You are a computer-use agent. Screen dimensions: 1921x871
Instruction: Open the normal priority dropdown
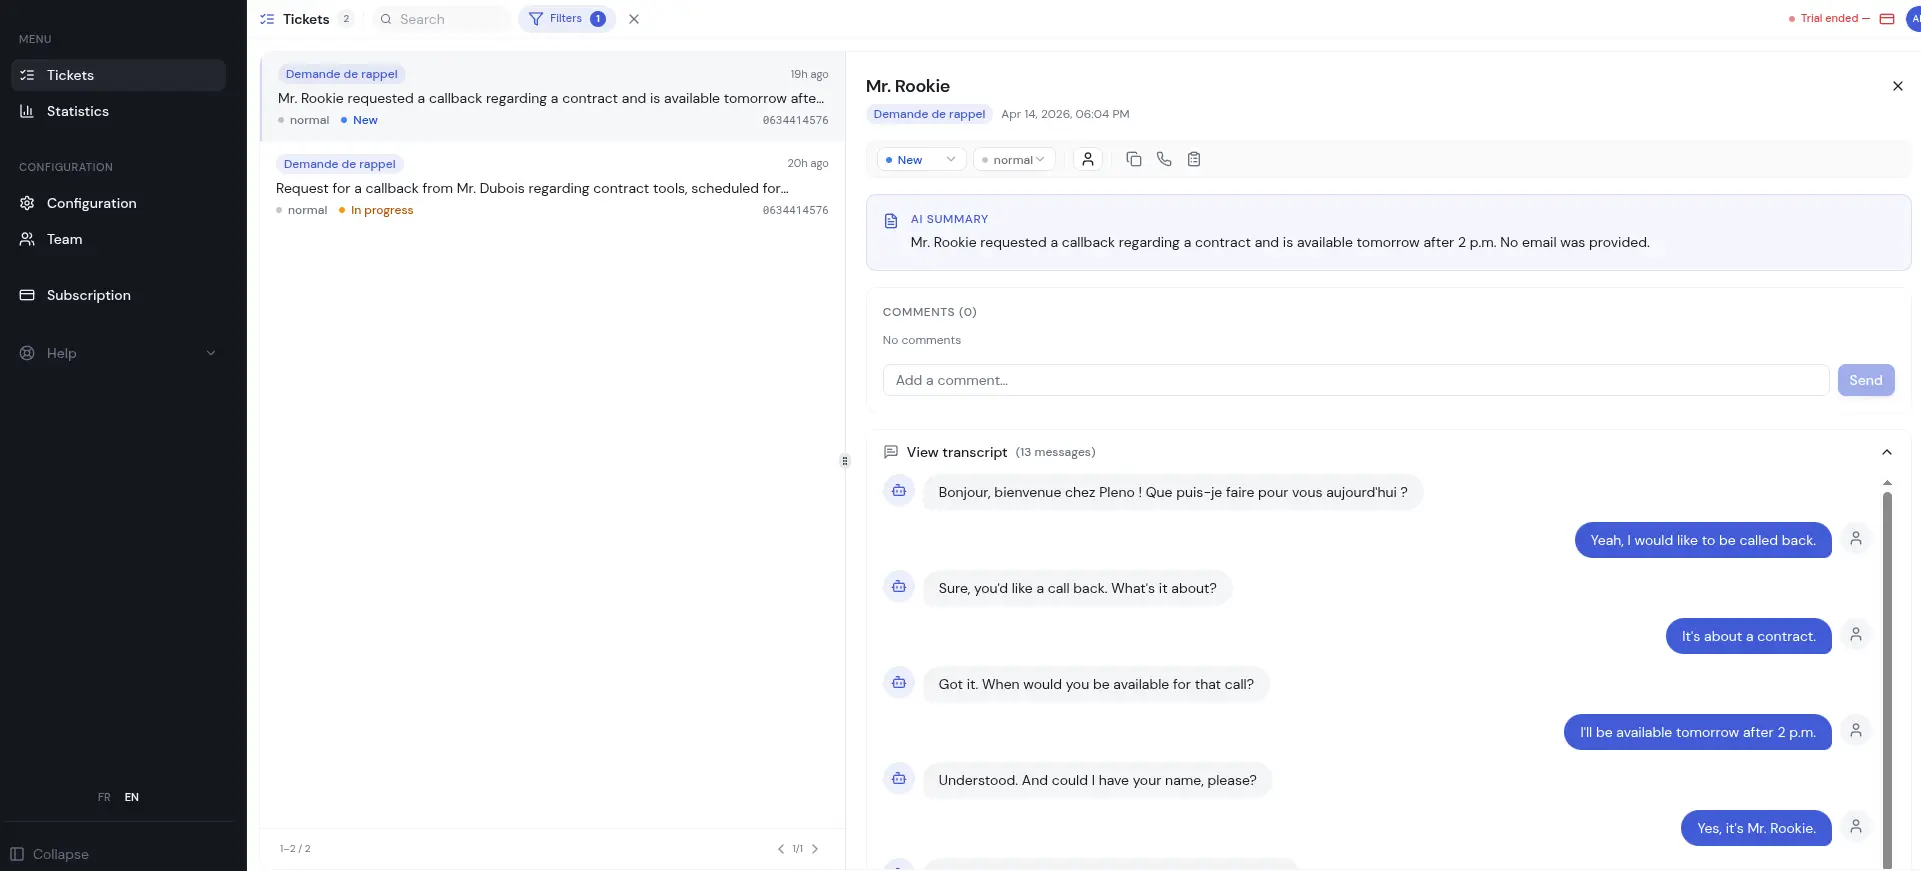pyautogui.click(x=1014, y=160)
